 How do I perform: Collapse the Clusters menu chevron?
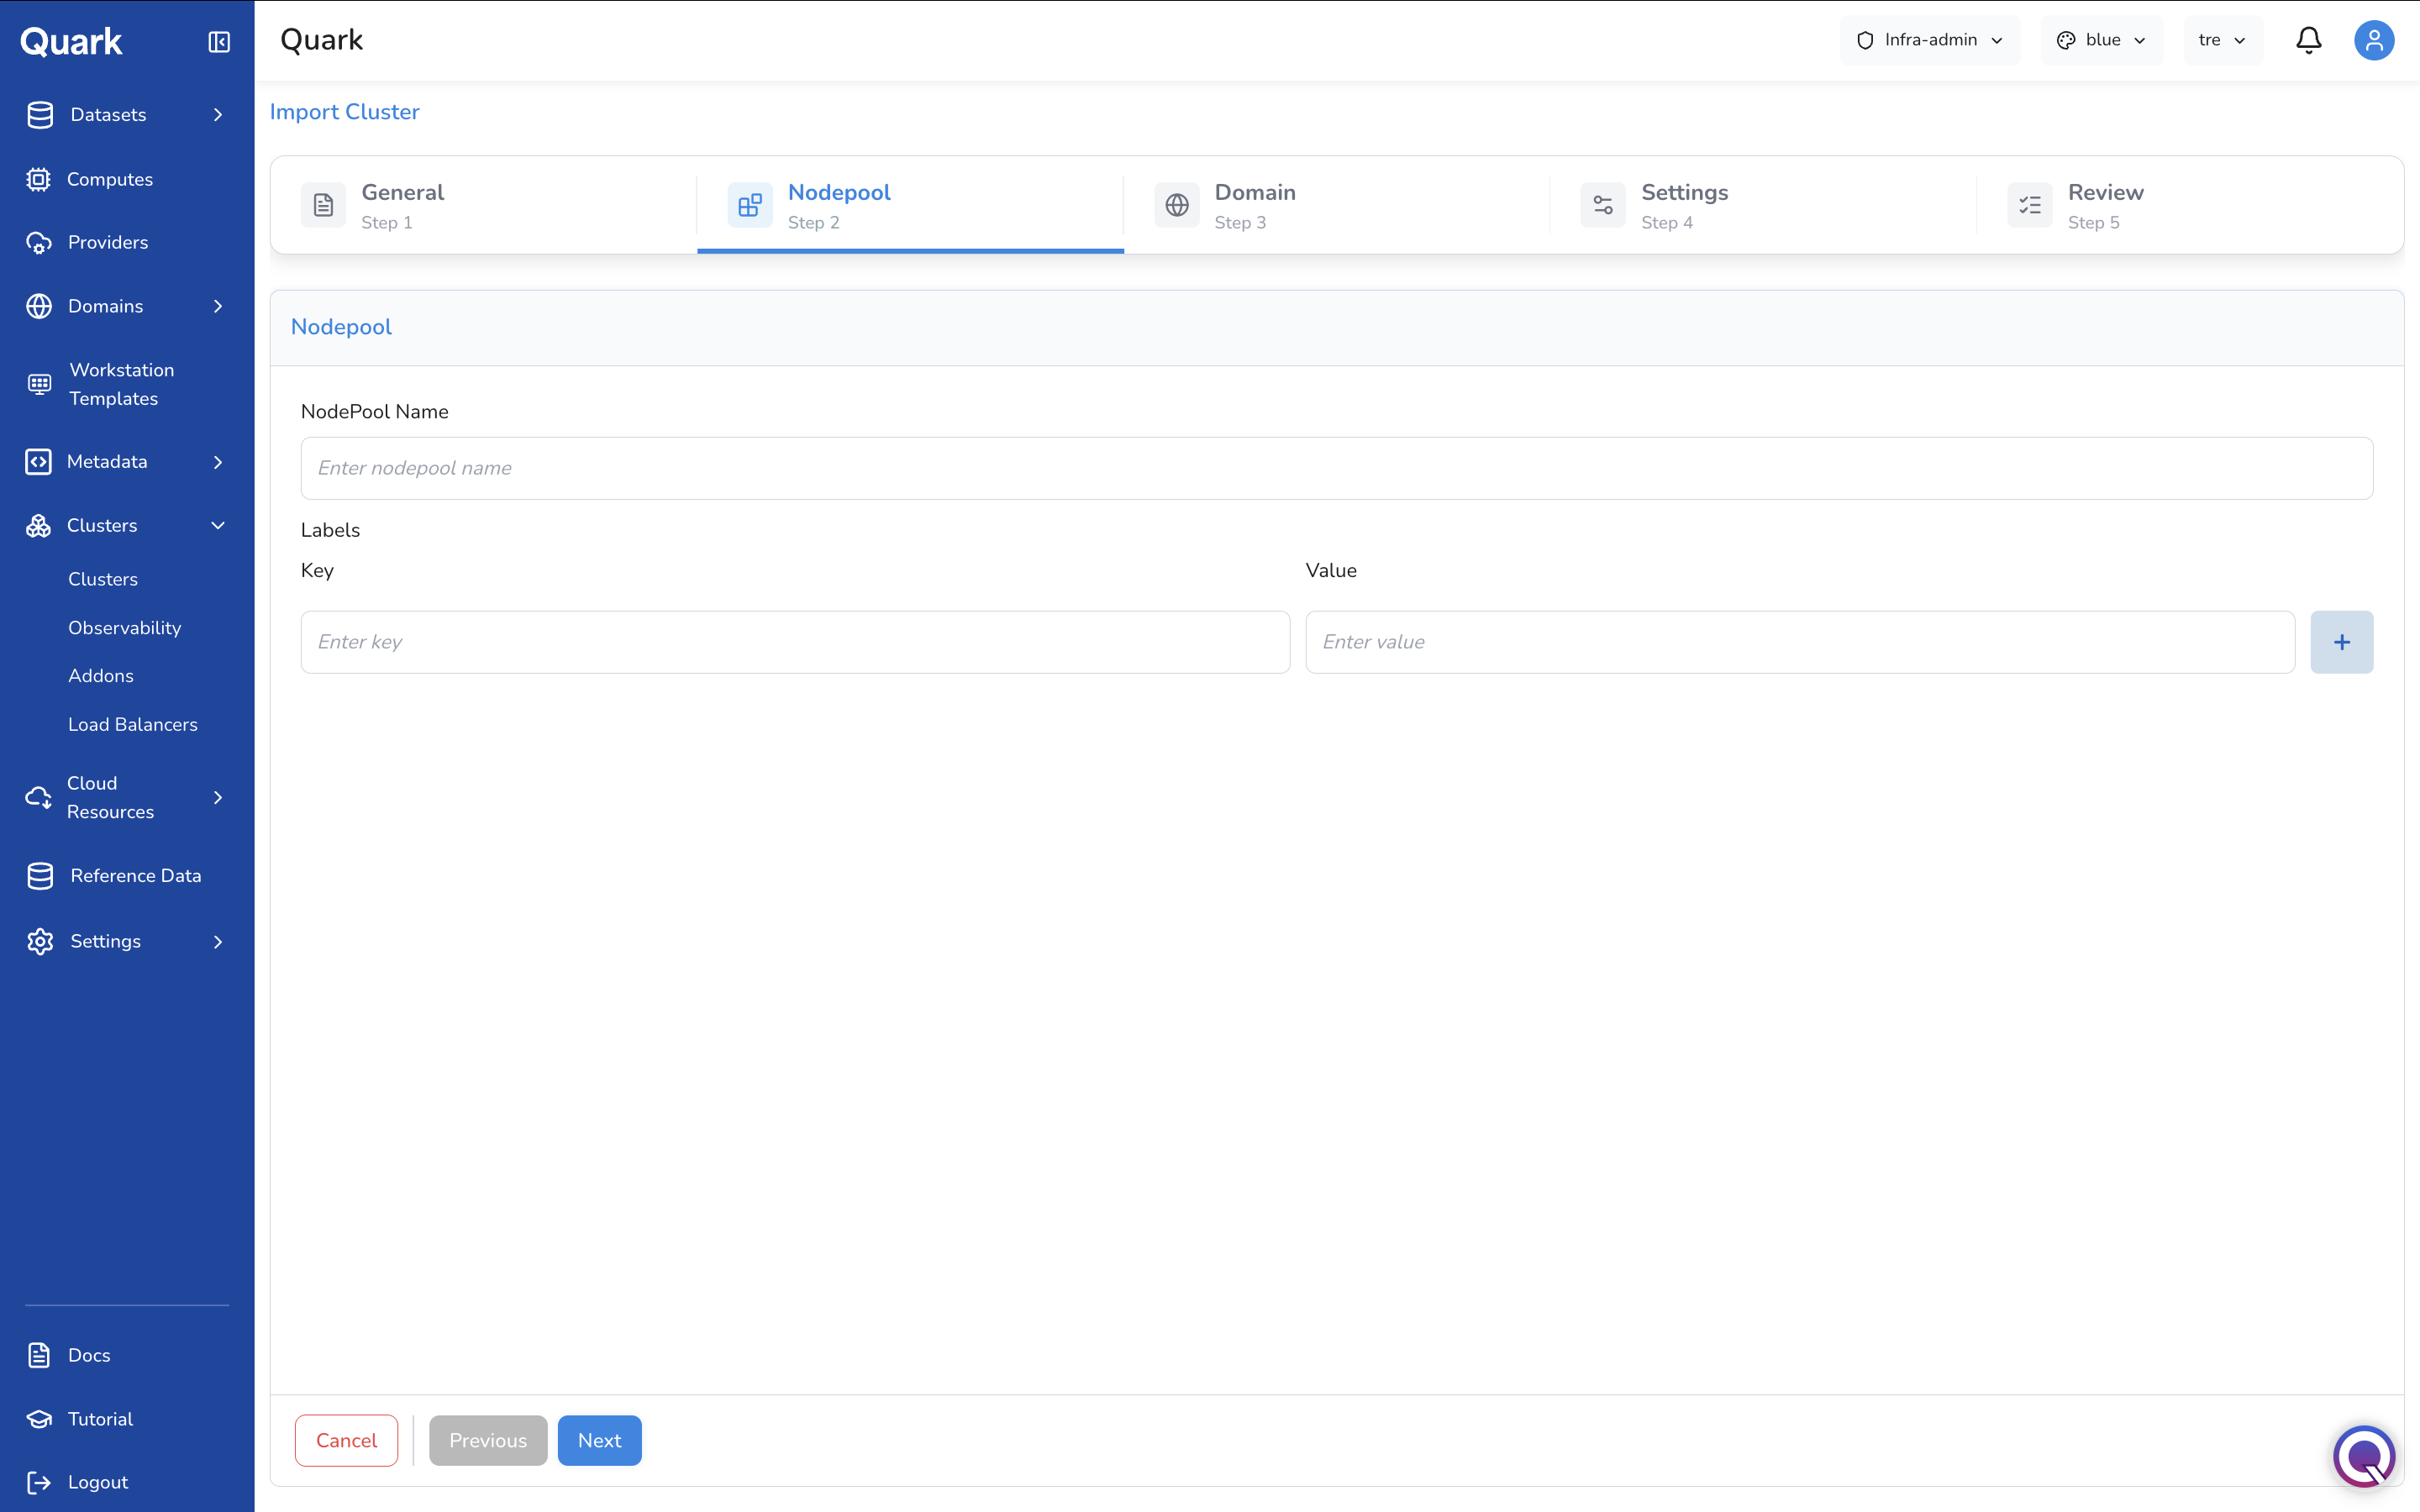pos(218,526)
